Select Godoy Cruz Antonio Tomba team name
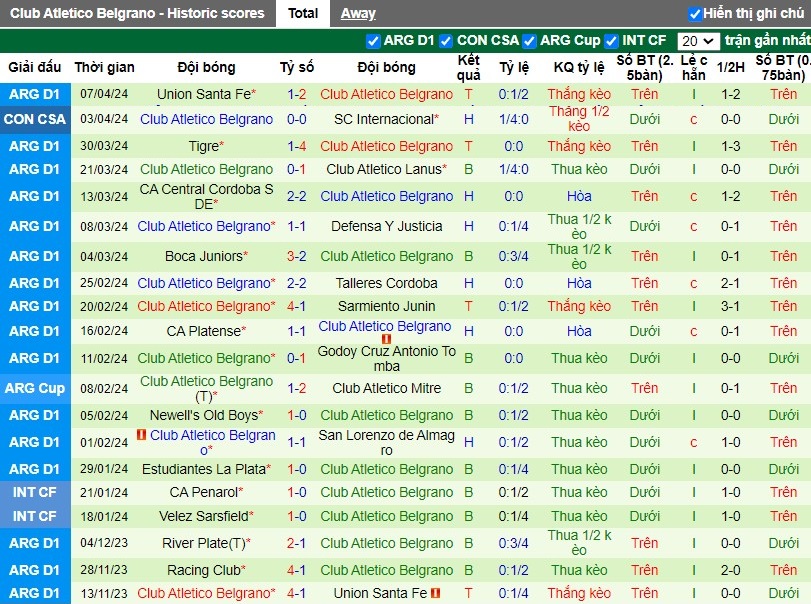 pyautogui.click(x=386, y=358)
